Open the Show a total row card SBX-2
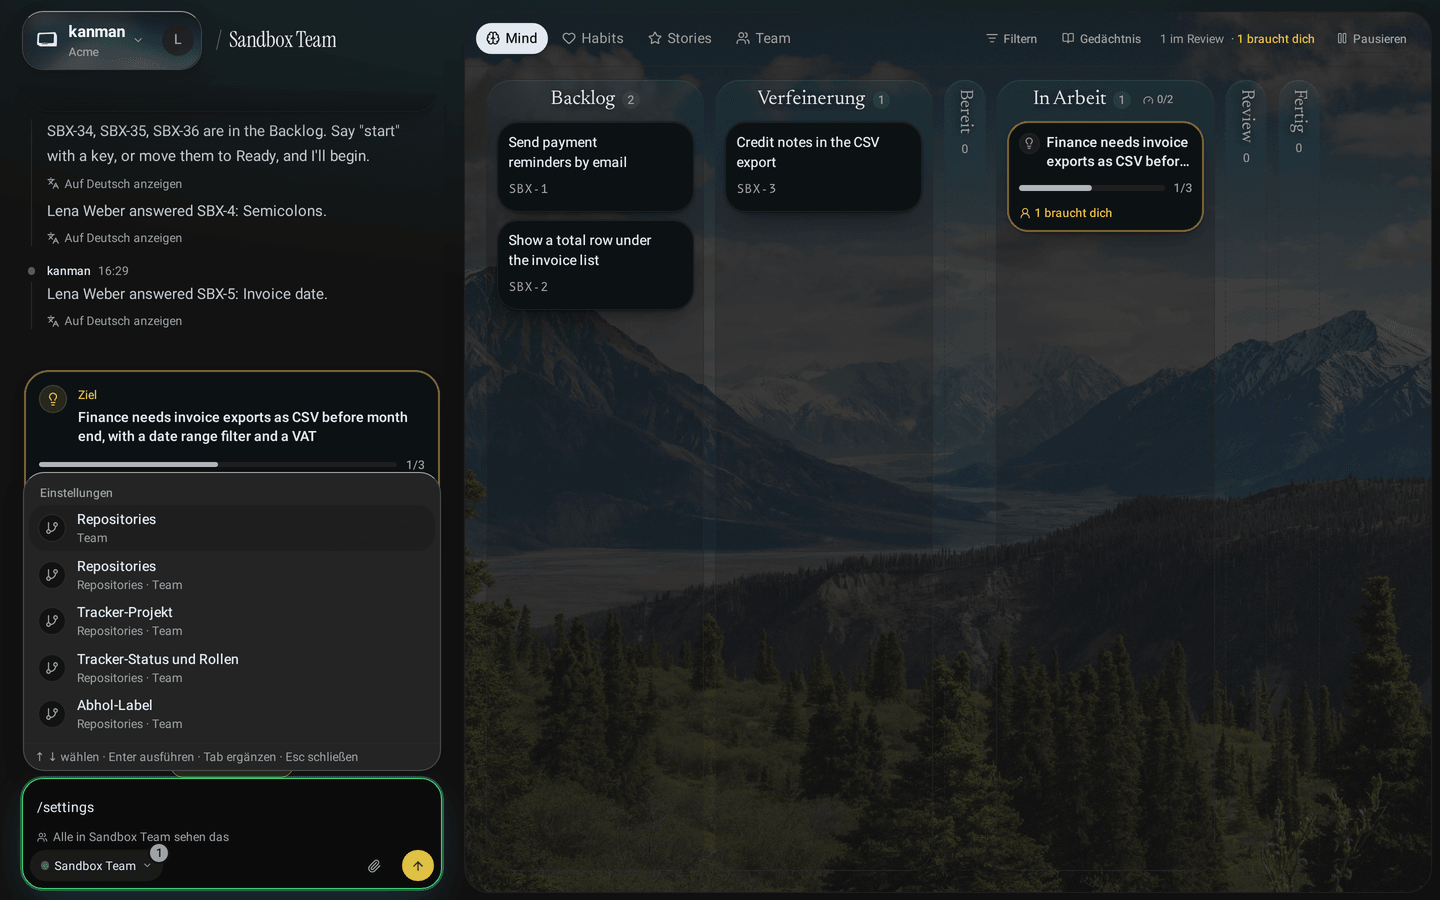Image resolution: width=1440 pixels, height=900 pixels. pyautogui.click(x=595, y=264)
